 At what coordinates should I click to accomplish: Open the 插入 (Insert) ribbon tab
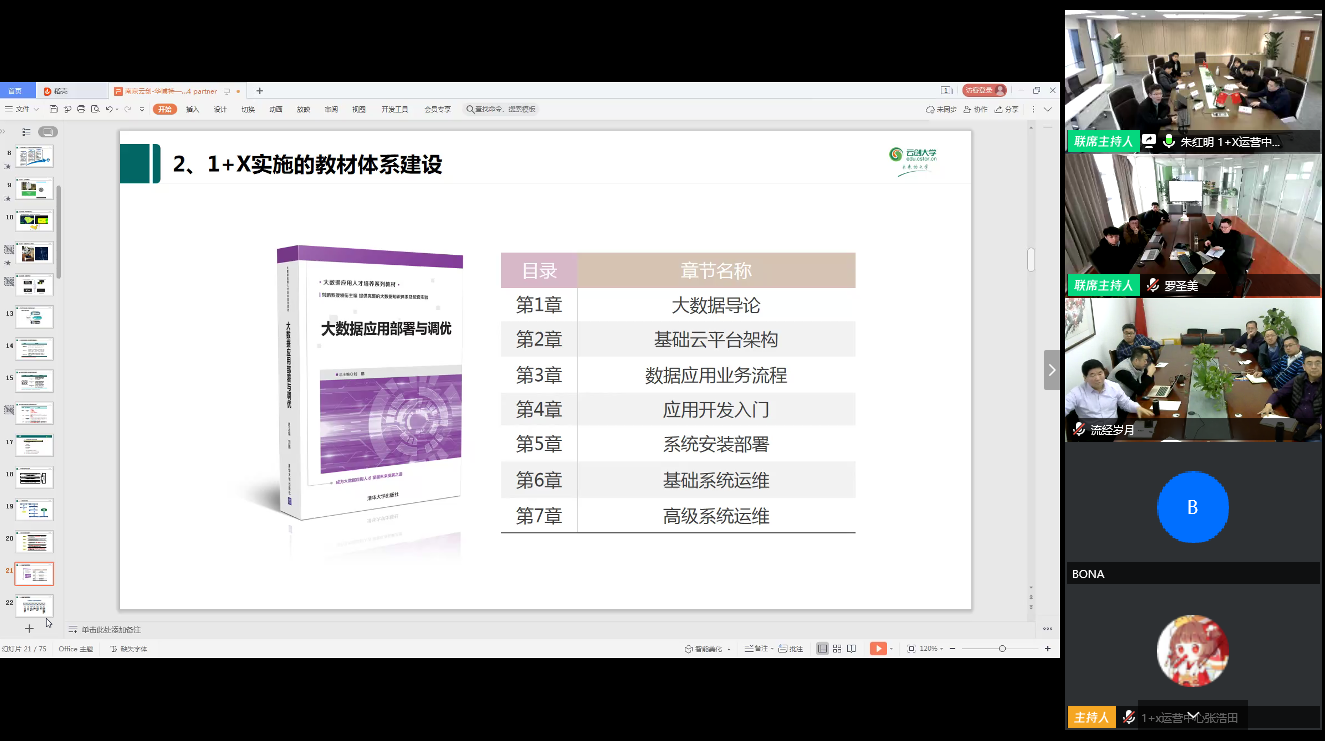point(192,109)
